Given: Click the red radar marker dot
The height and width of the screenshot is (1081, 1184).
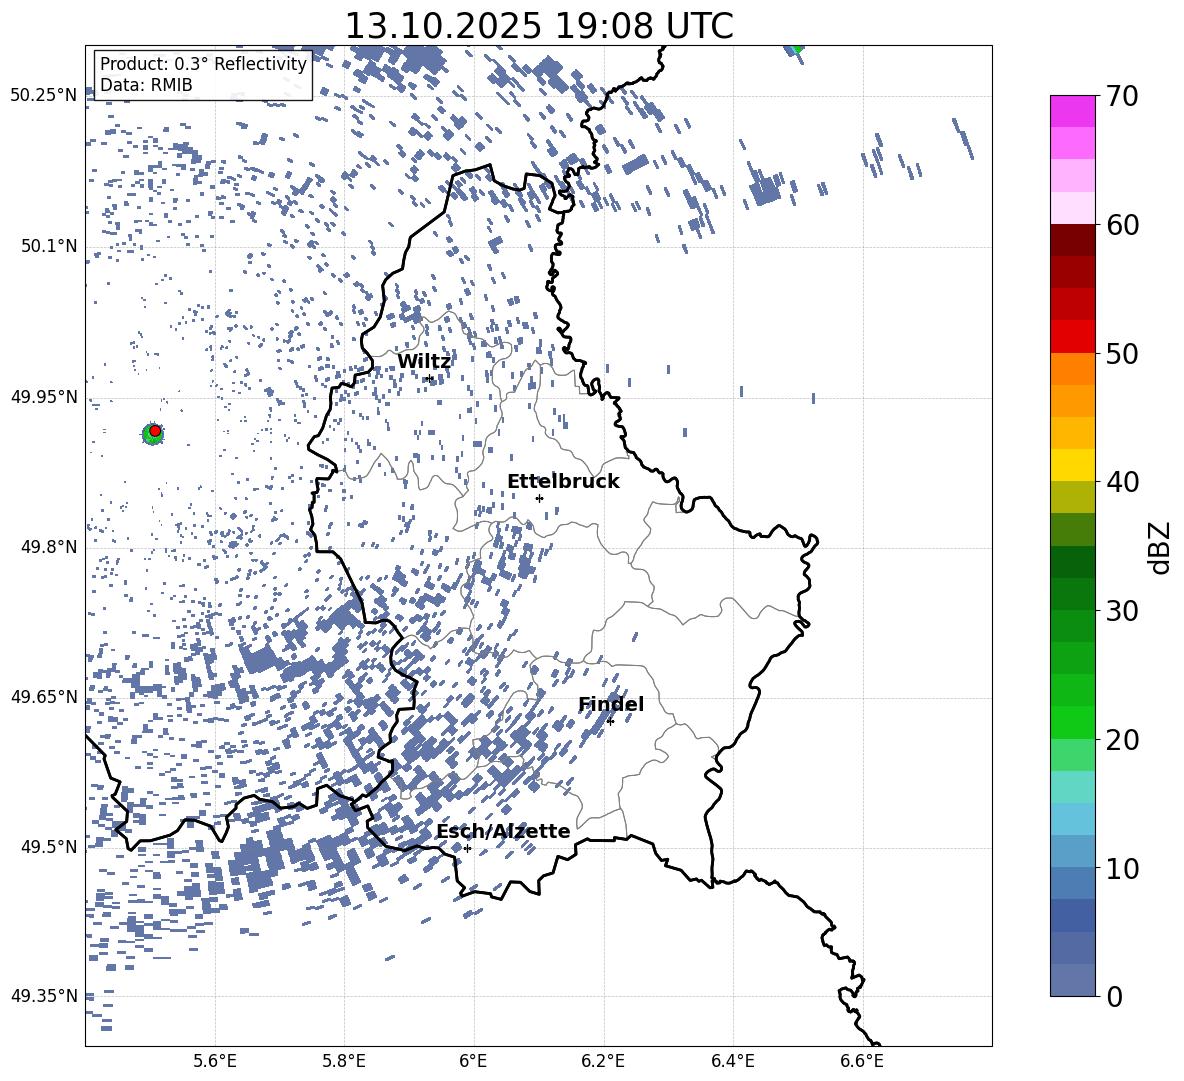Looking at the screenshot, I should tap(155, 431).
